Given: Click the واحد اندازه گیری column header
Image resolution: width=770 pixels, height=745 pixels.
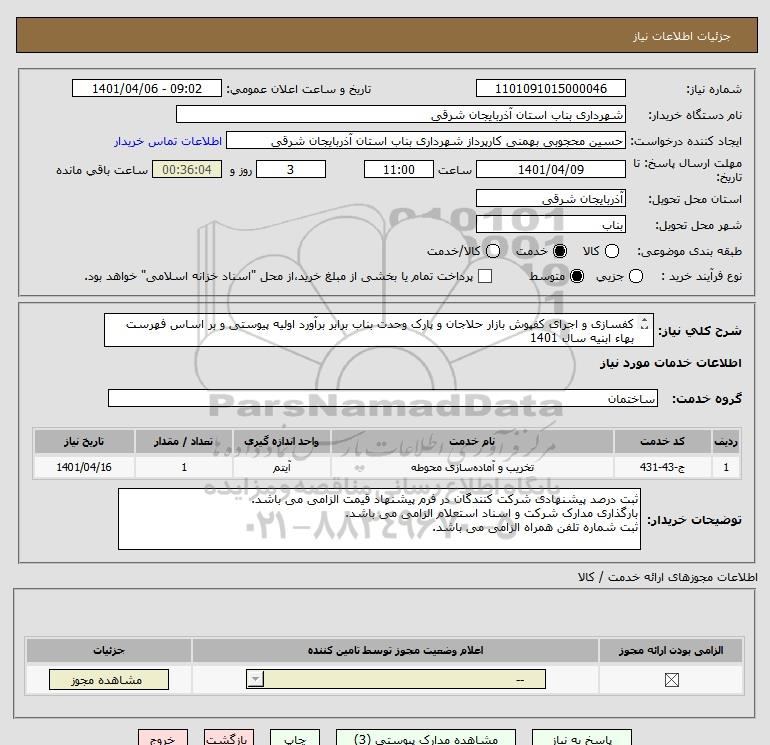Looking at the screenshot, I should click(x=281, y=441).
